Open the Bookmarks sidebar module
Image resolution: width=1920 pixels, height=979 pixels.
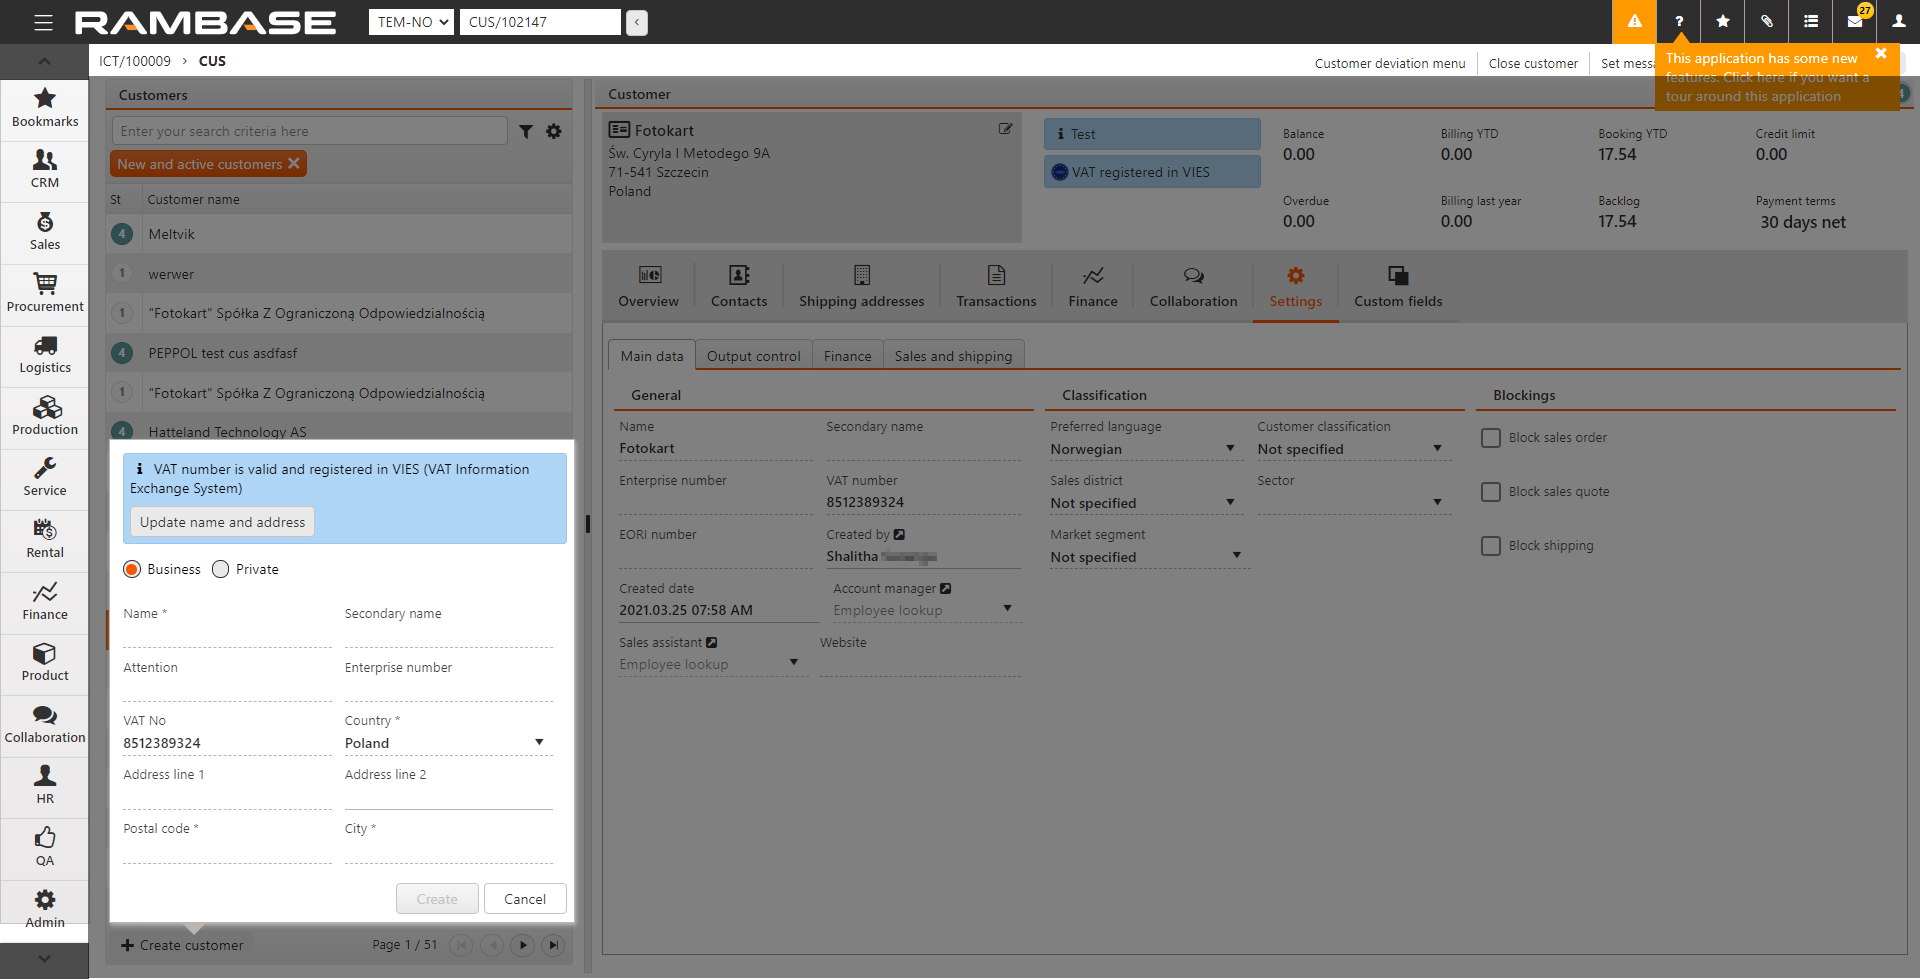click(x=45, y=108)
